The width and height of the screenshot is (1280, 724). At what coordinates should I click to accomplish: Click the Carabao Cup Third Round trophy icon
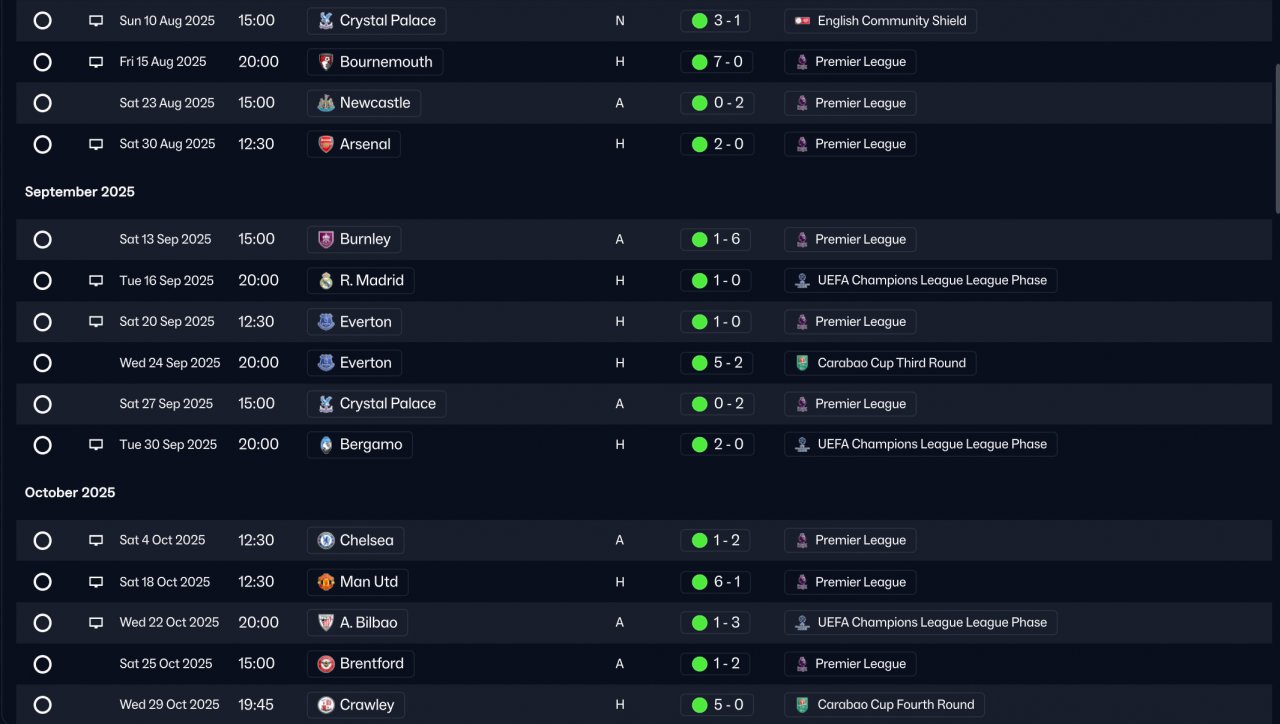click(802, 363)
